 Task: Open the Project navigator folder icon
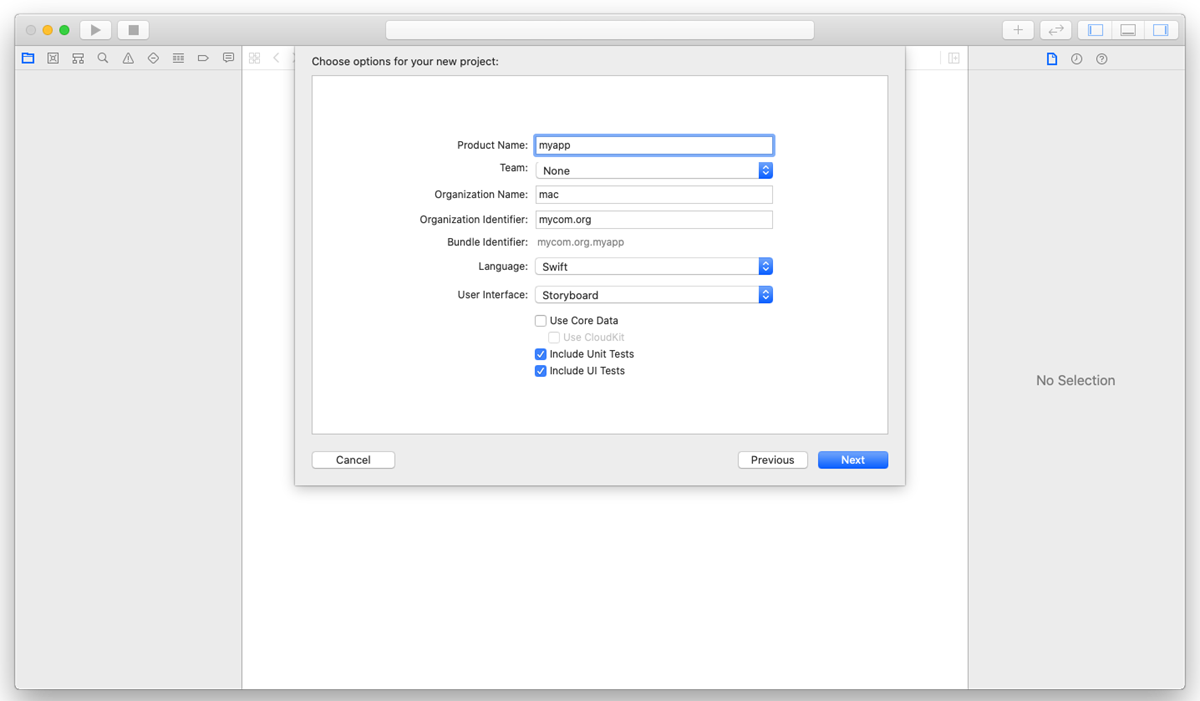(28, 58)
